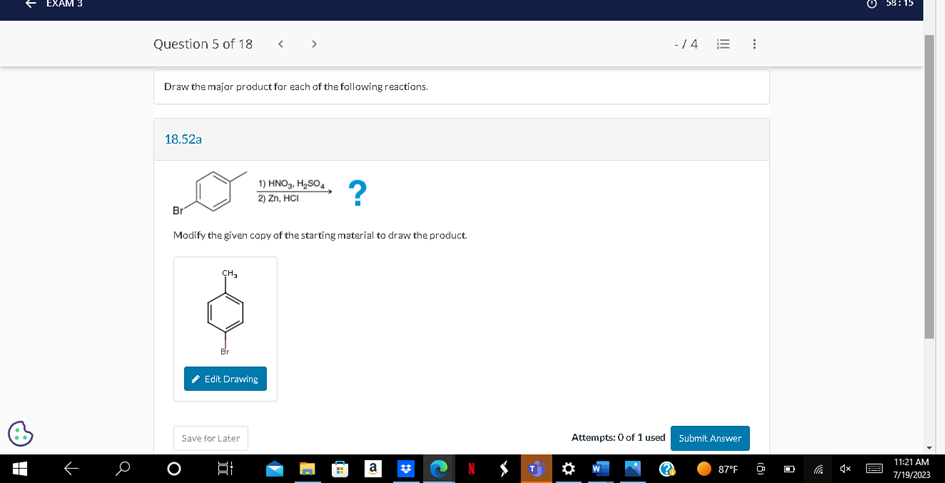The width and height of the screenshot is (945, 483).
Task: Open Amazon app in taskbar
Action: point(373,469)
